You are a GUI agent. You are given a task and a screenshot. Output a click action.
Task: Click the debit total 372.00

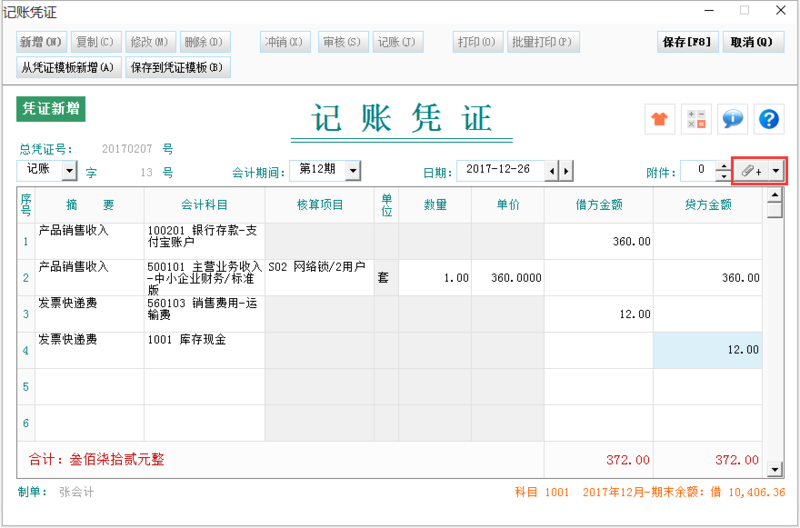point(628,460)
